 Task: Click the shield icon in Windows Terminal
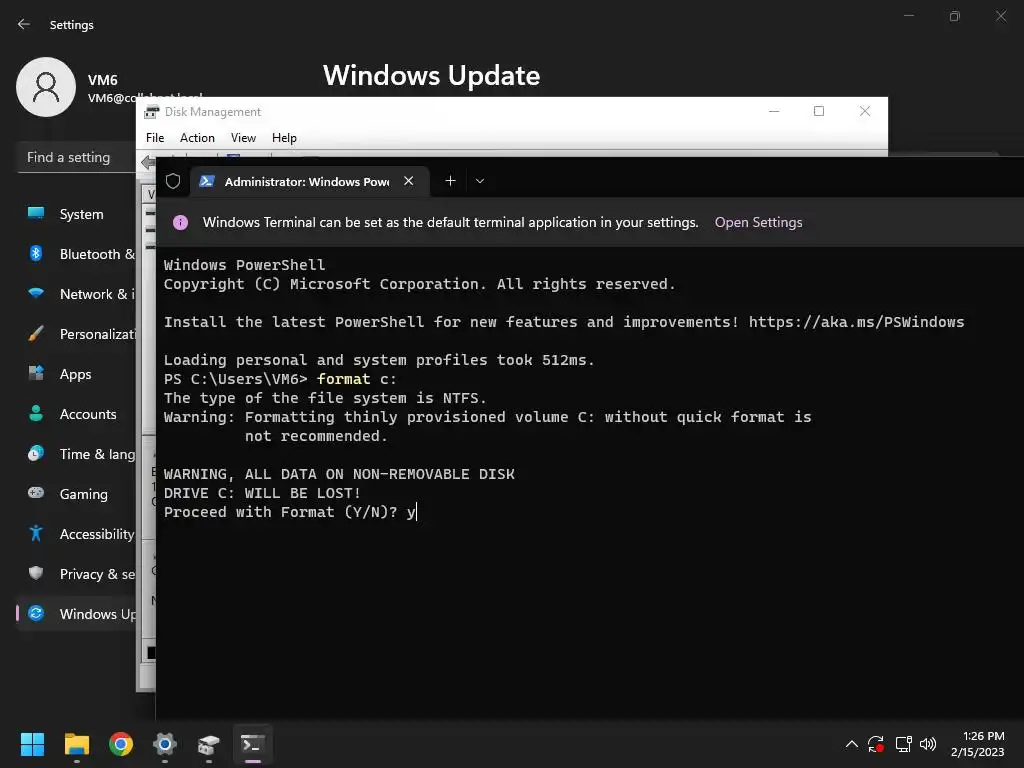pyautogui.click(x=172, y=181)
